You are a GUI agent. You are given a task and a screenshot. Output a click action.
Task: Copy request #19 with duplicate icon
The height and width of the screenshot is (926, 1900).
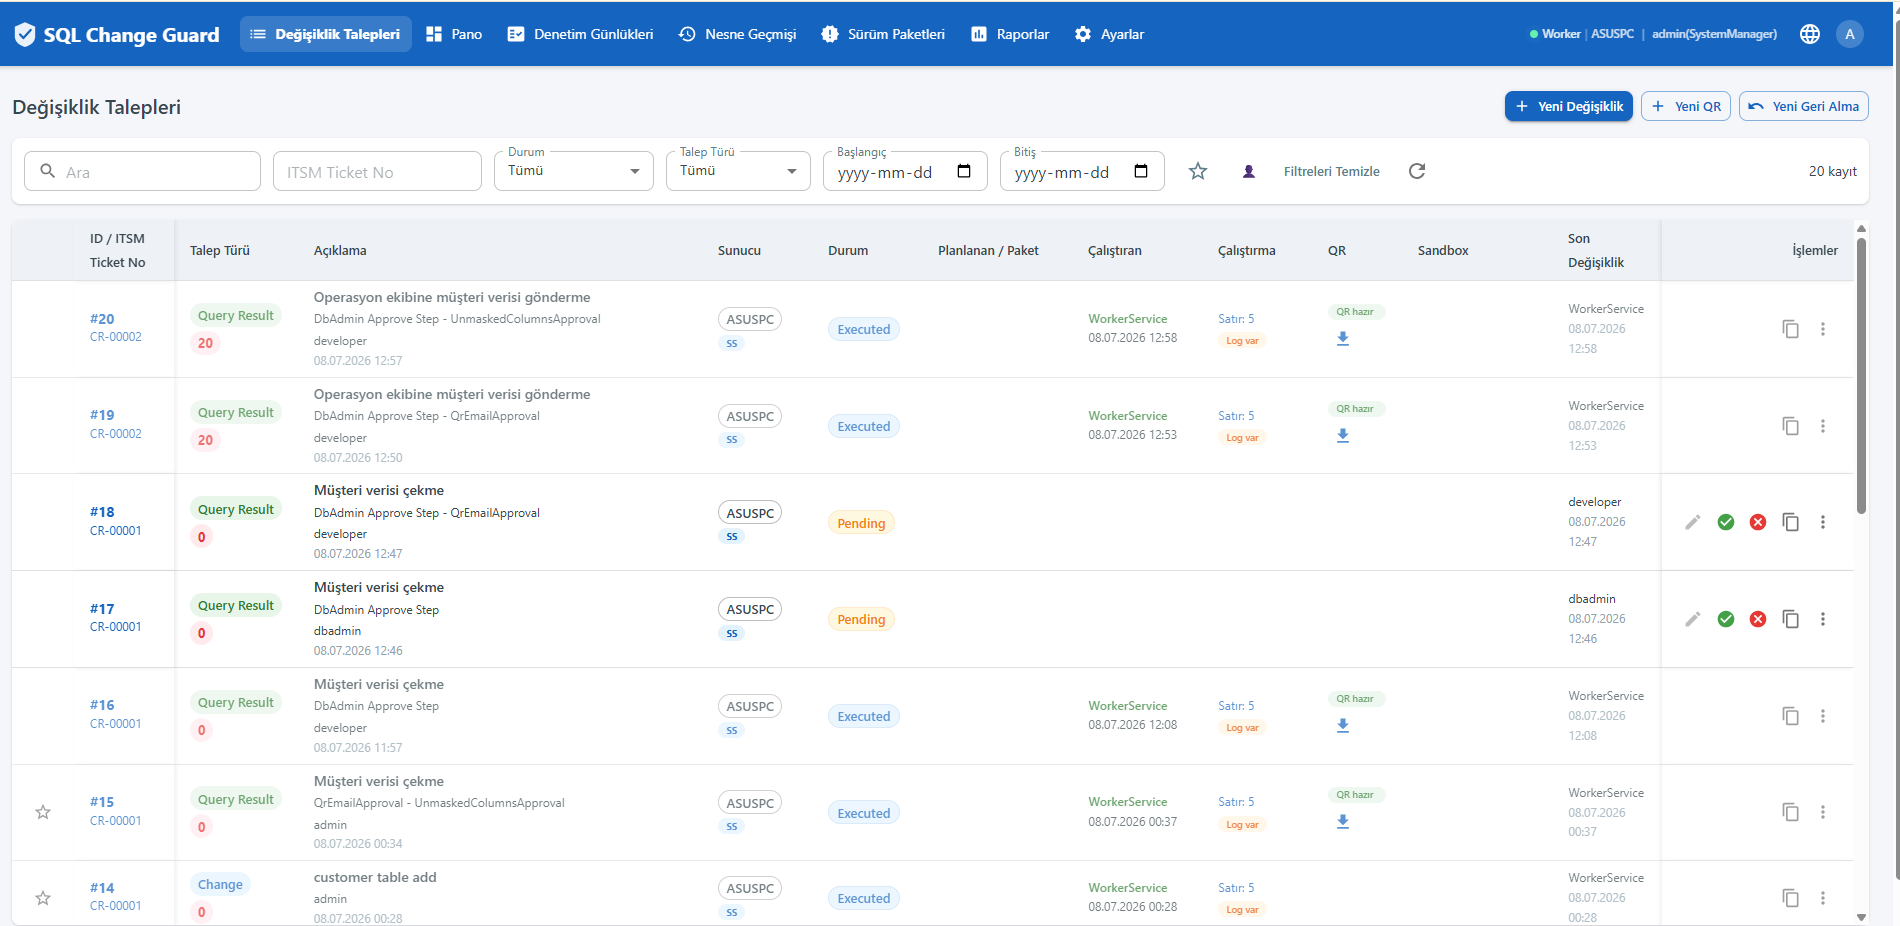pos(1791,426)
